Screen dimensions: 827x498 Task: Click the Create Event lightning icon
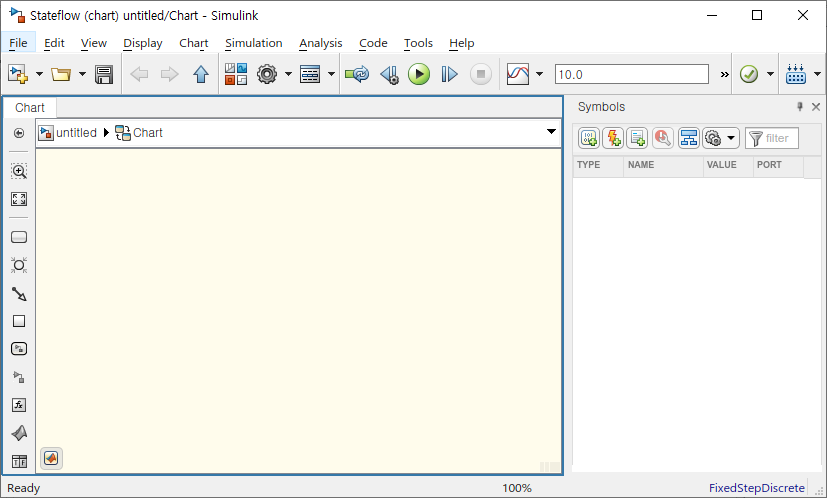(613, 138)
